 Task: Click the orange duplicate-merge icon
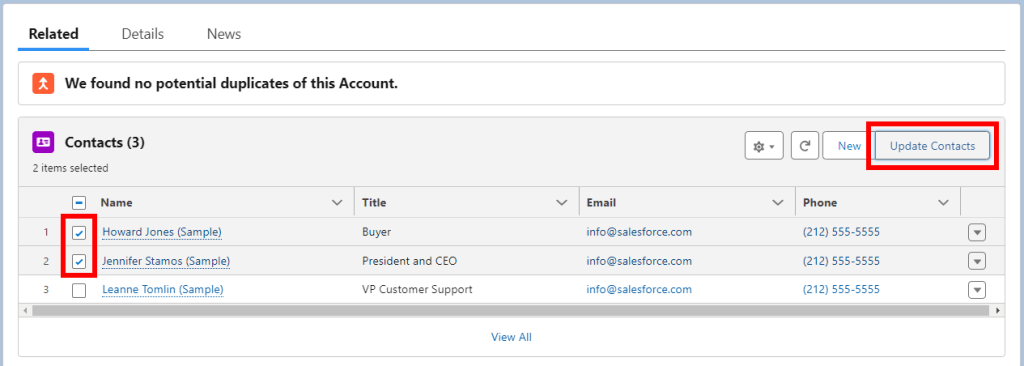click(x=43, y=84)
